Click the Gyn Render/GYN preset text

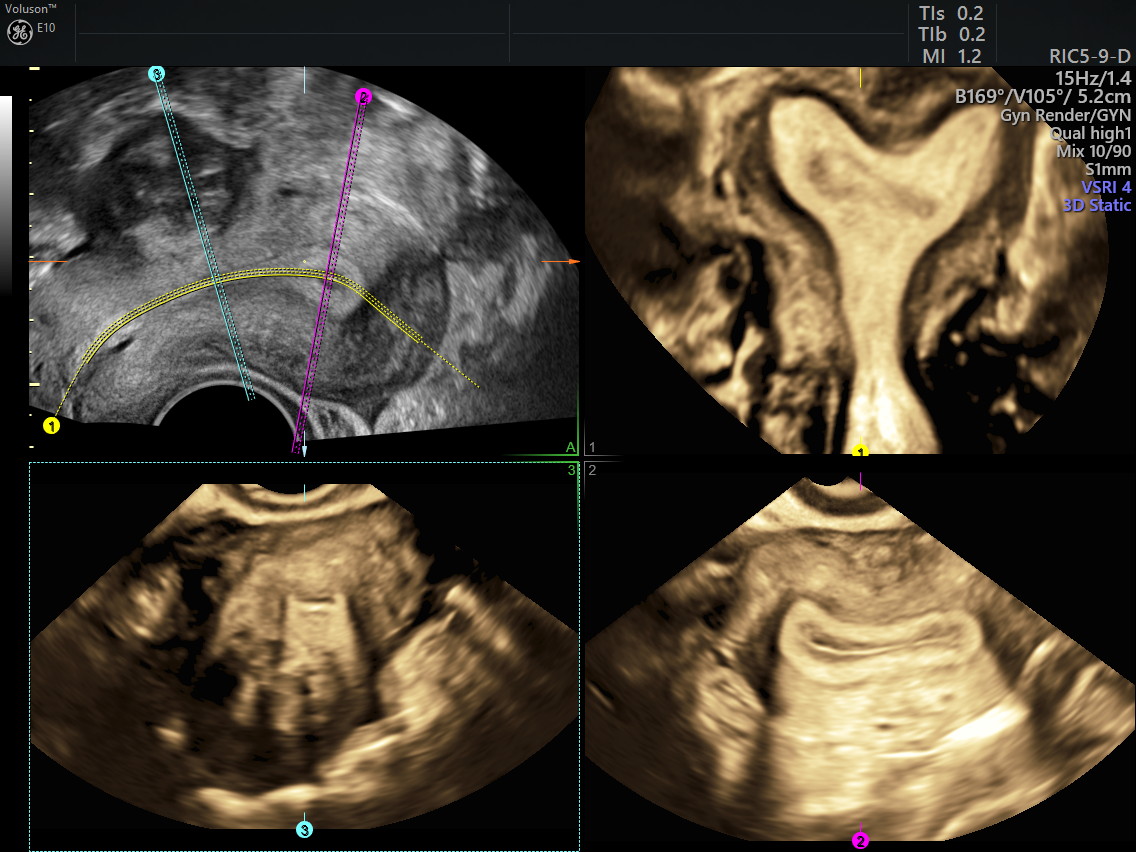pyautogui.click(x=1065, y=115)
